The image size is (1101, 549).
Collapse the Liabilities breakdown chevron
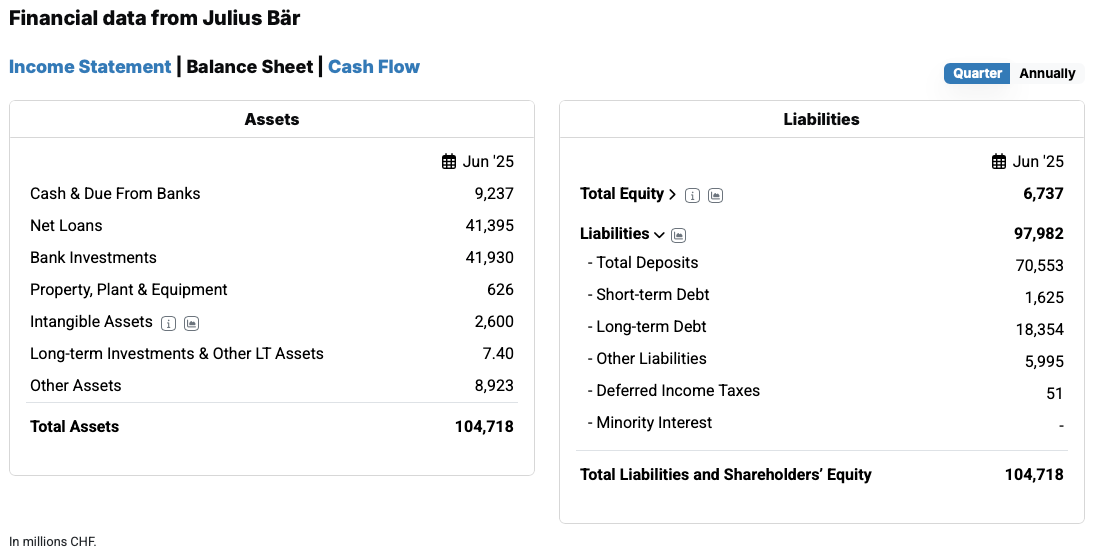[x=659, y=235]
